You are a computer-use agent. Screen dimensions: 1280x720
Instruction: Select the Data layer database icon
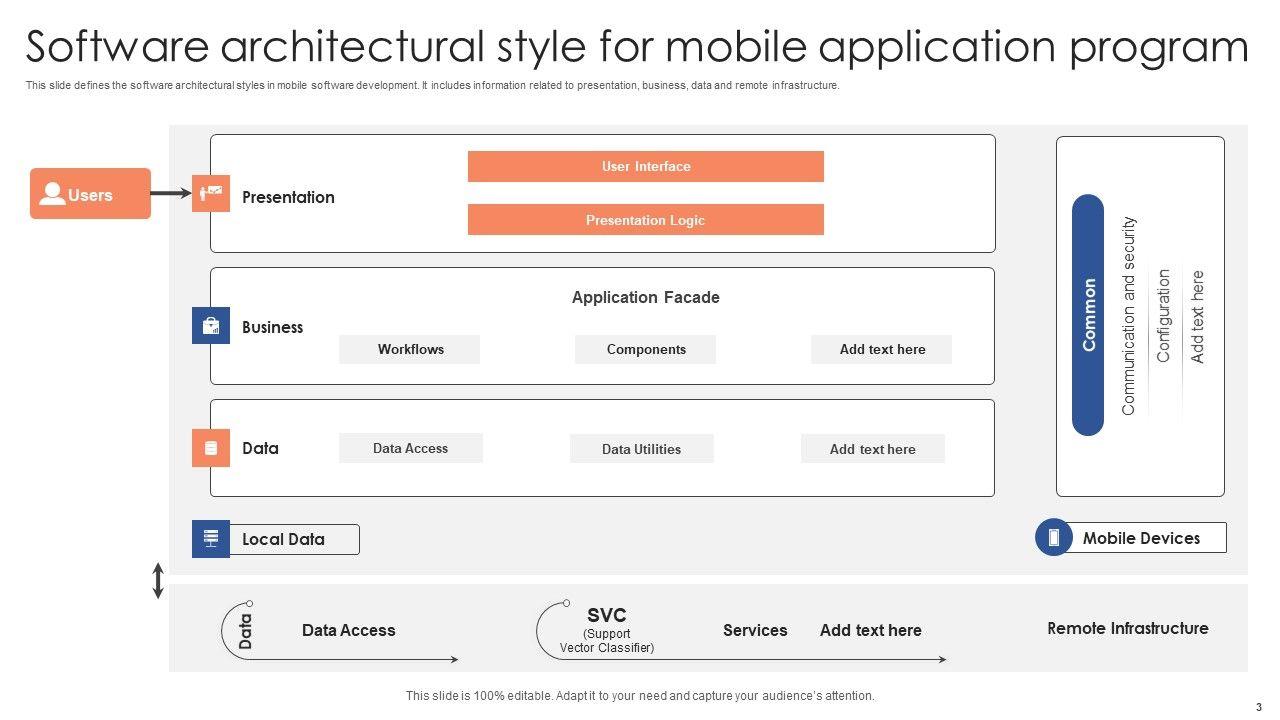[211, 448]
